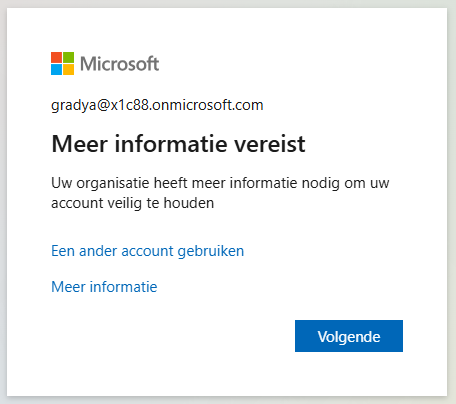Open the blue 'Meer informatie' link
The width and height of the screenshot is (456, 404).
104,287
